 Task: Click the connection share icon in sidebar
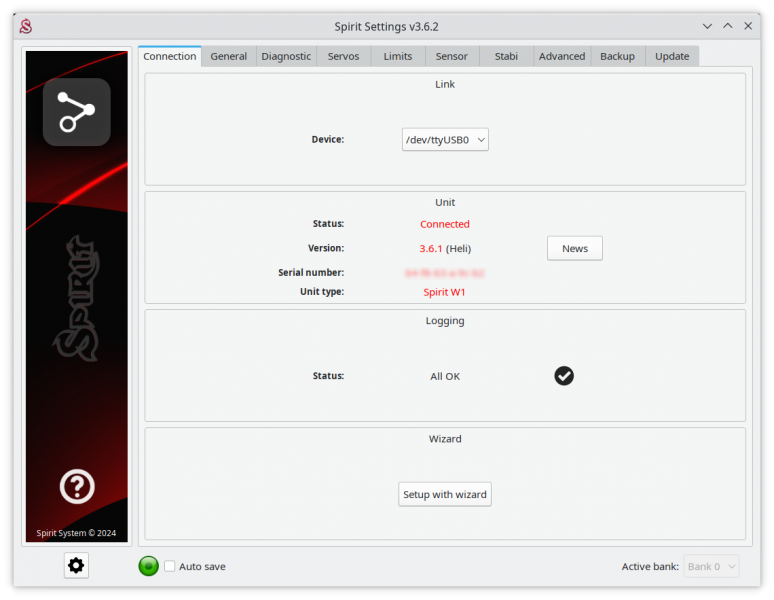pos(76,112)
